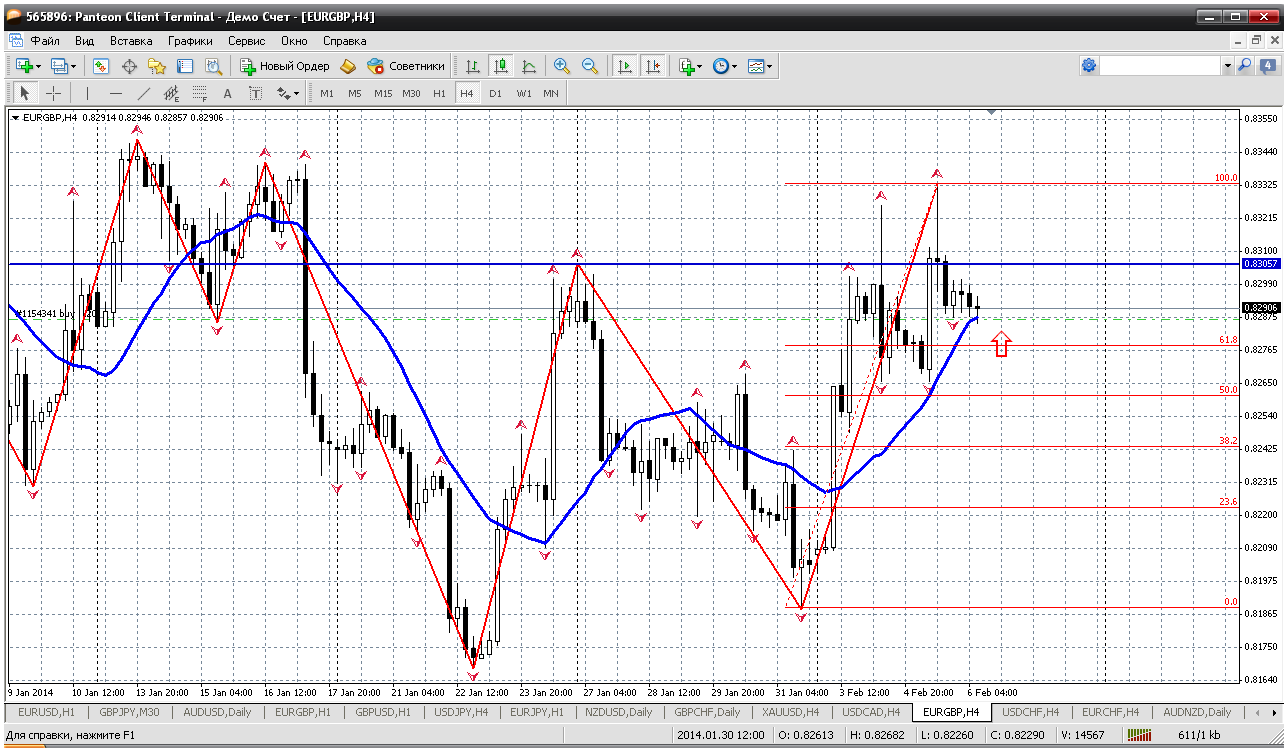Screen dimensions: 1288x748
Task: Open the Вид menu
Action: click(x=85, y=41)
